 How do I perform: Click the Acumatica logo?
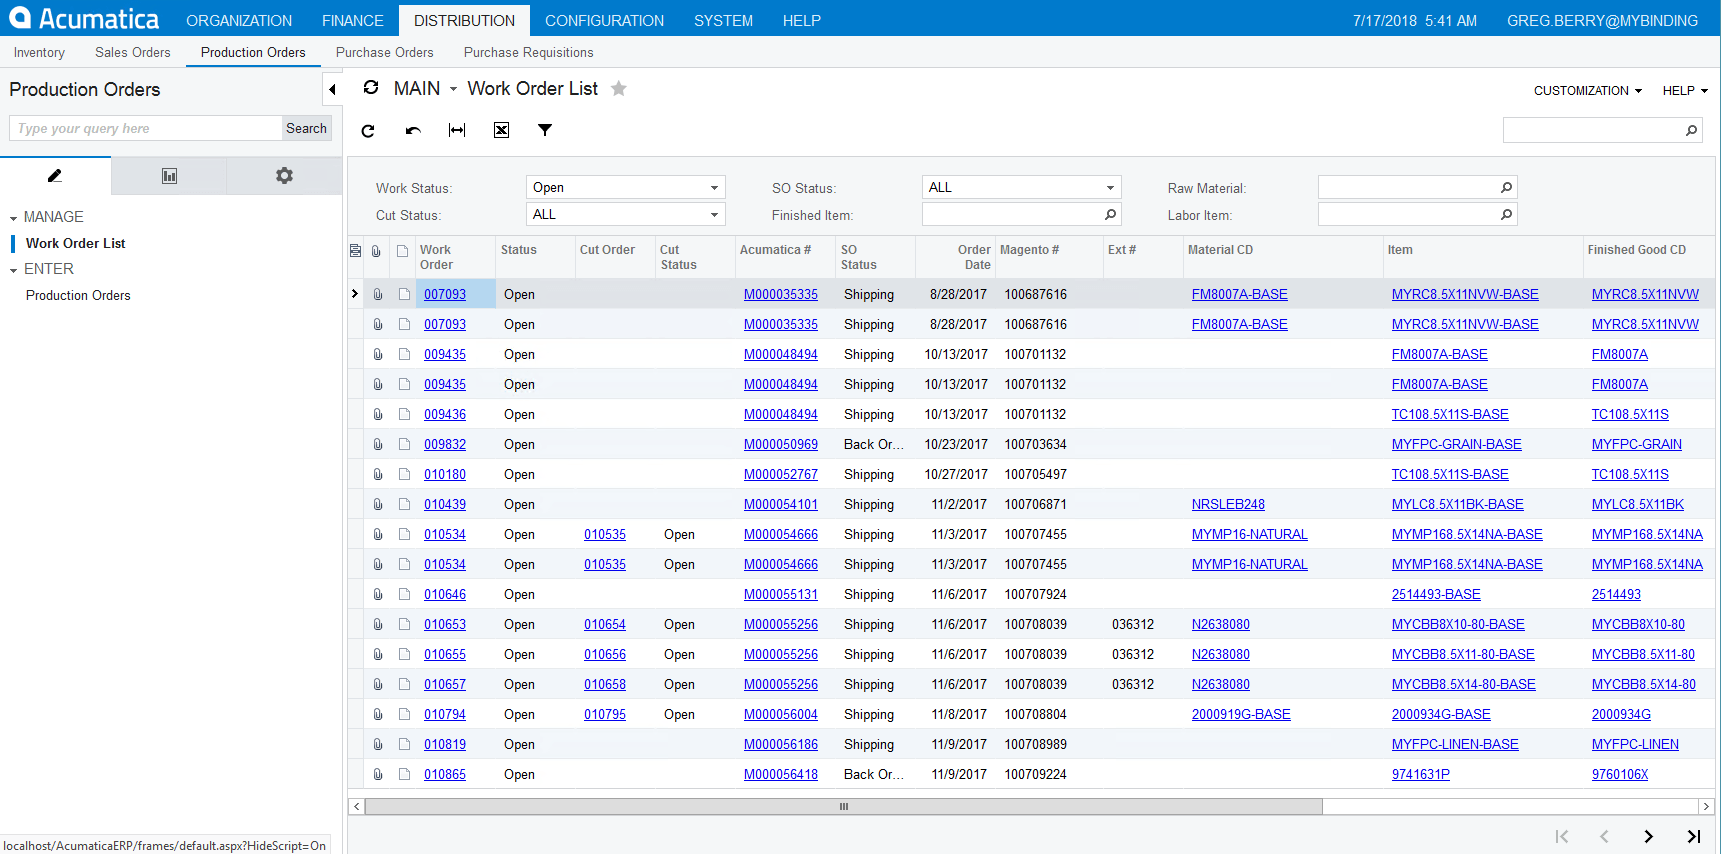84,18
